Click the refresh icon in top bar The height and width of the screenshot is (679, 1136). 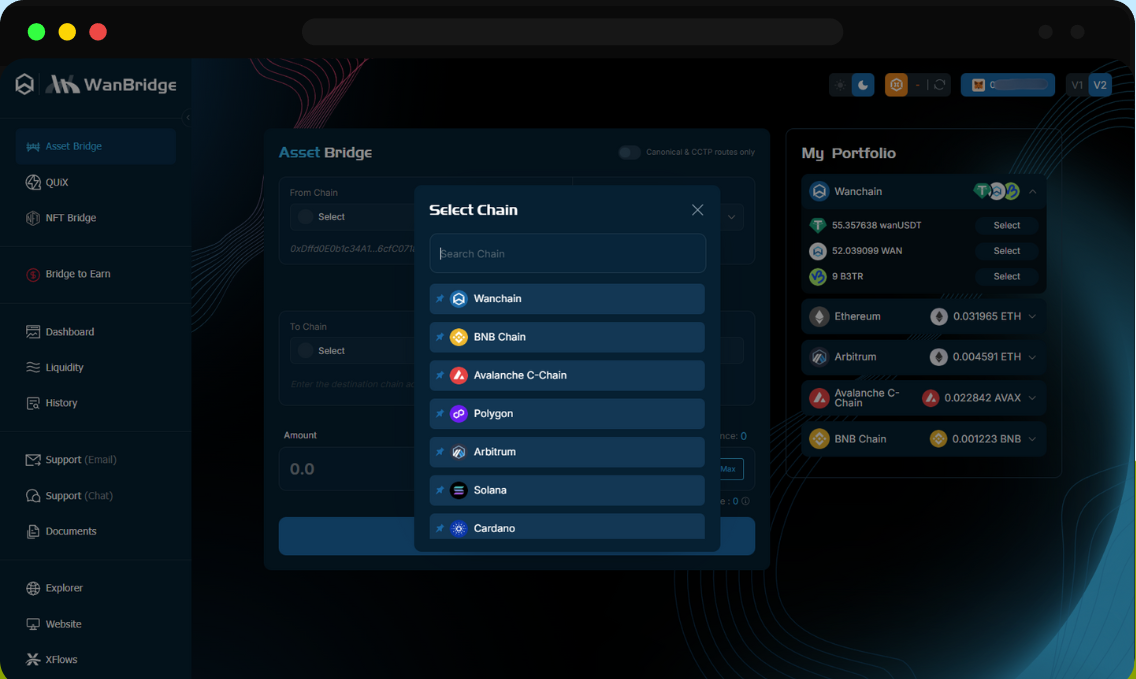939,85
